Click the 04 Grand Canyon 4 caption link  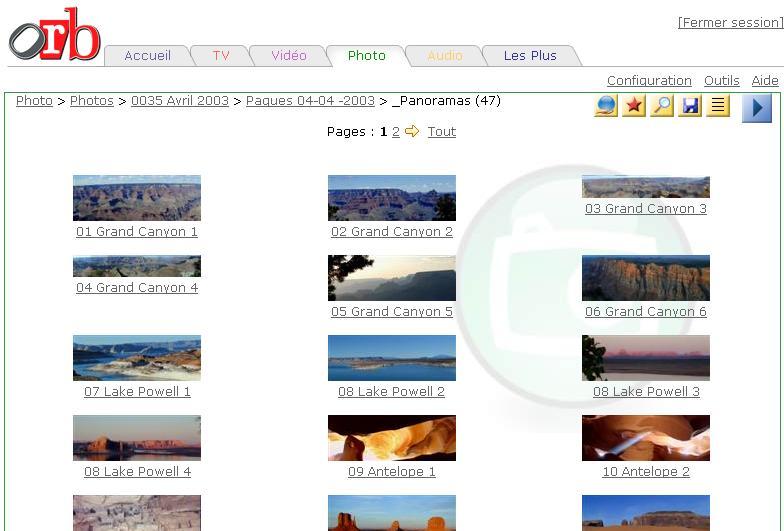point(137,288)
